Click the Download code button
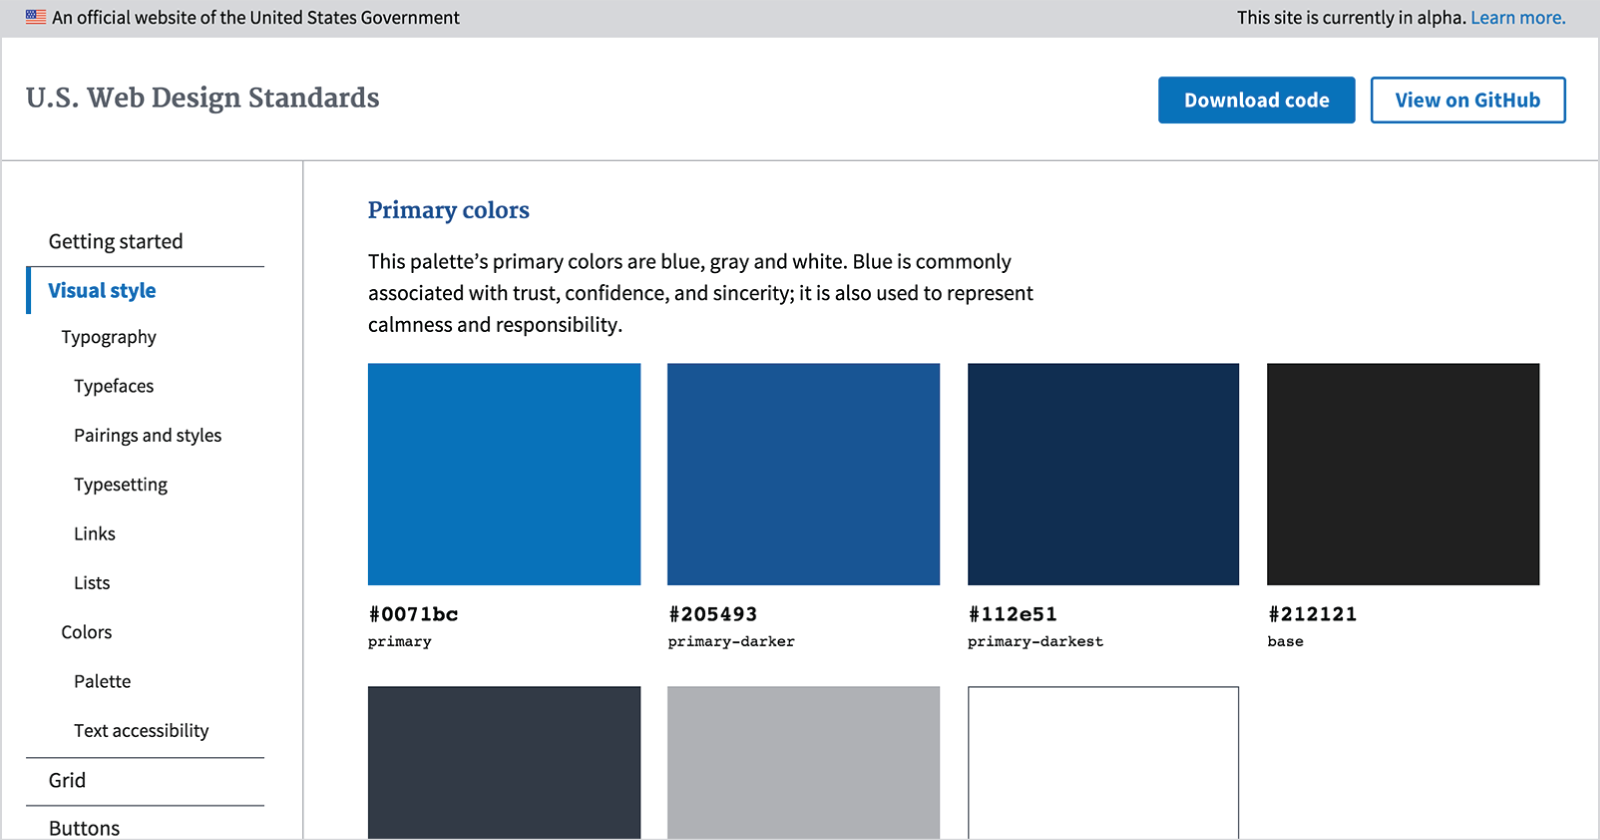1600x840 pixels. (x=1256, y=99)
